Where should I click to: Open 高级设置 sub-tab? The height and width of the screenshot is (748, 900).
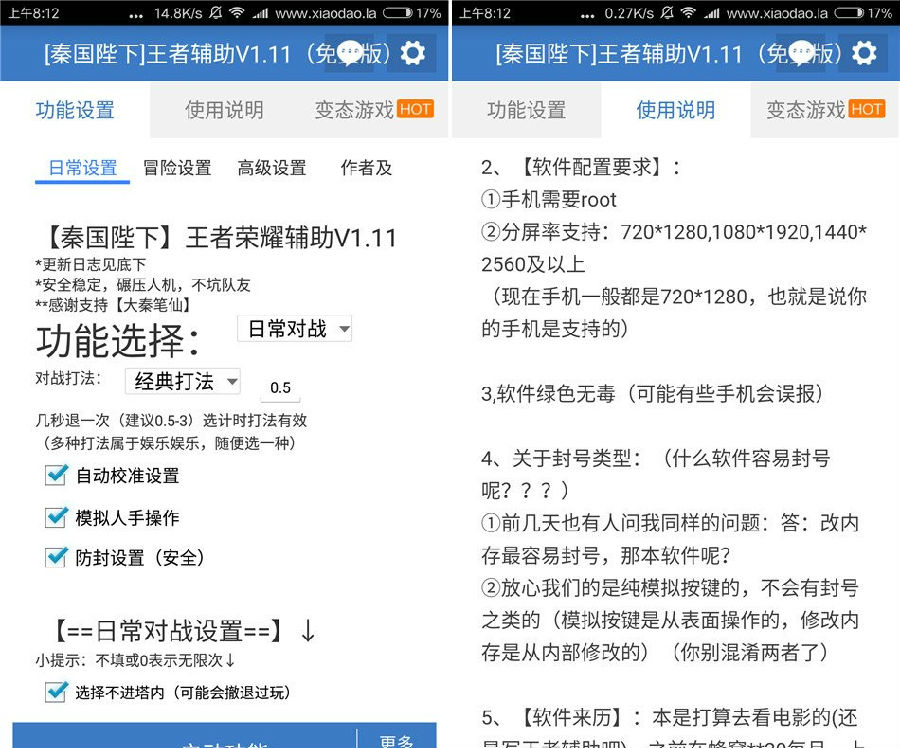(271, 168)
